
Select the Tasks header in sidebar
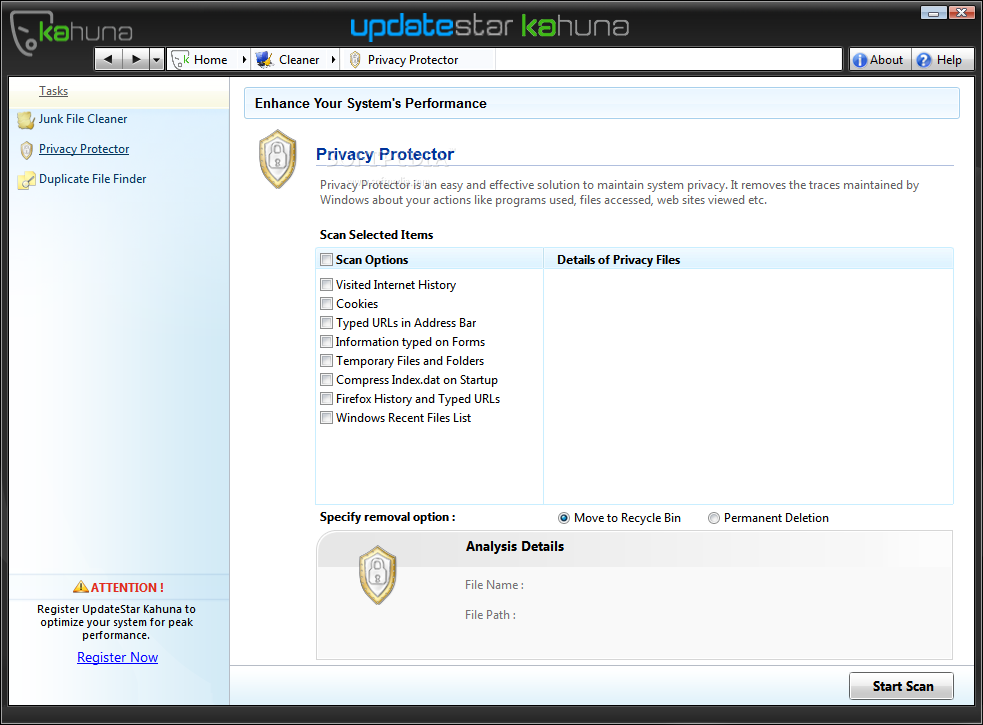point(53,91)
